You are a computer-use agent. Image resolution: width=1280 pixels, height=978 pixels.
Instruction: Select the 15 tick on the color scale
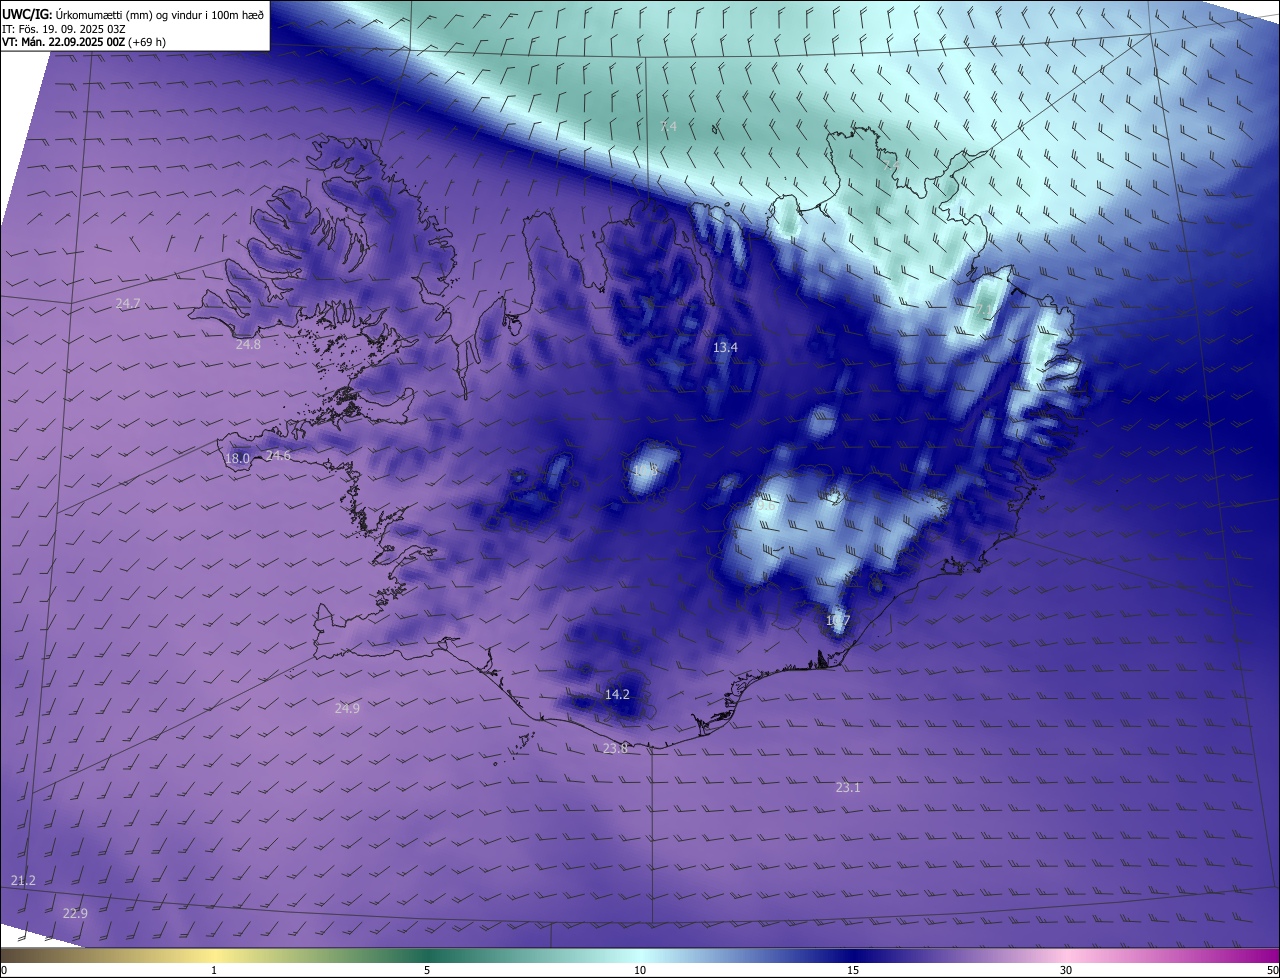click(x=853, y=970)
